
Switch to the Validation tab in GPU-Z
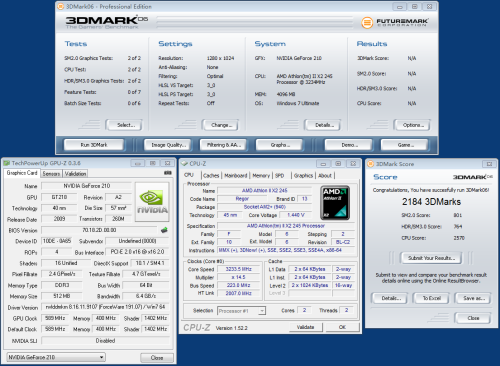pos(75,174)
